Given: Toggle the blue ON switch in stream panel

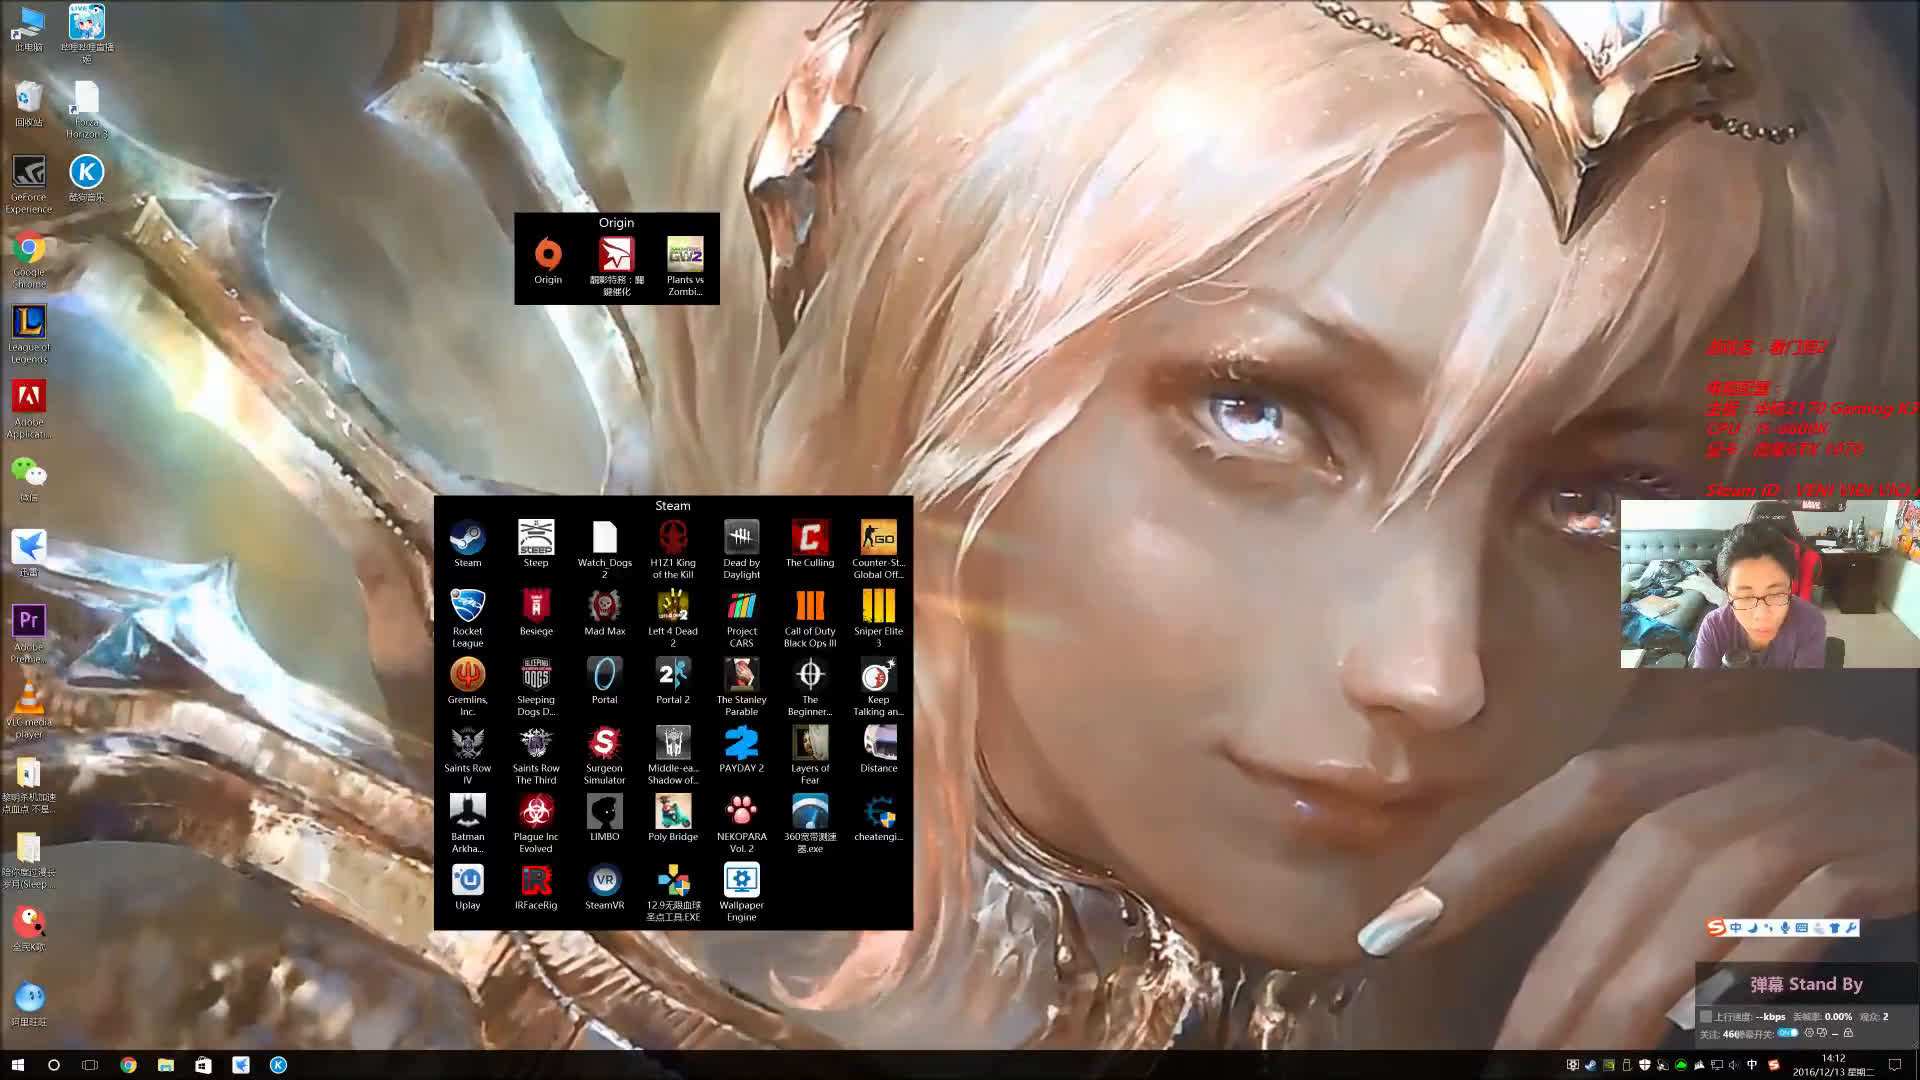Looking at the screenshot, I should tap(1787, 1033).
